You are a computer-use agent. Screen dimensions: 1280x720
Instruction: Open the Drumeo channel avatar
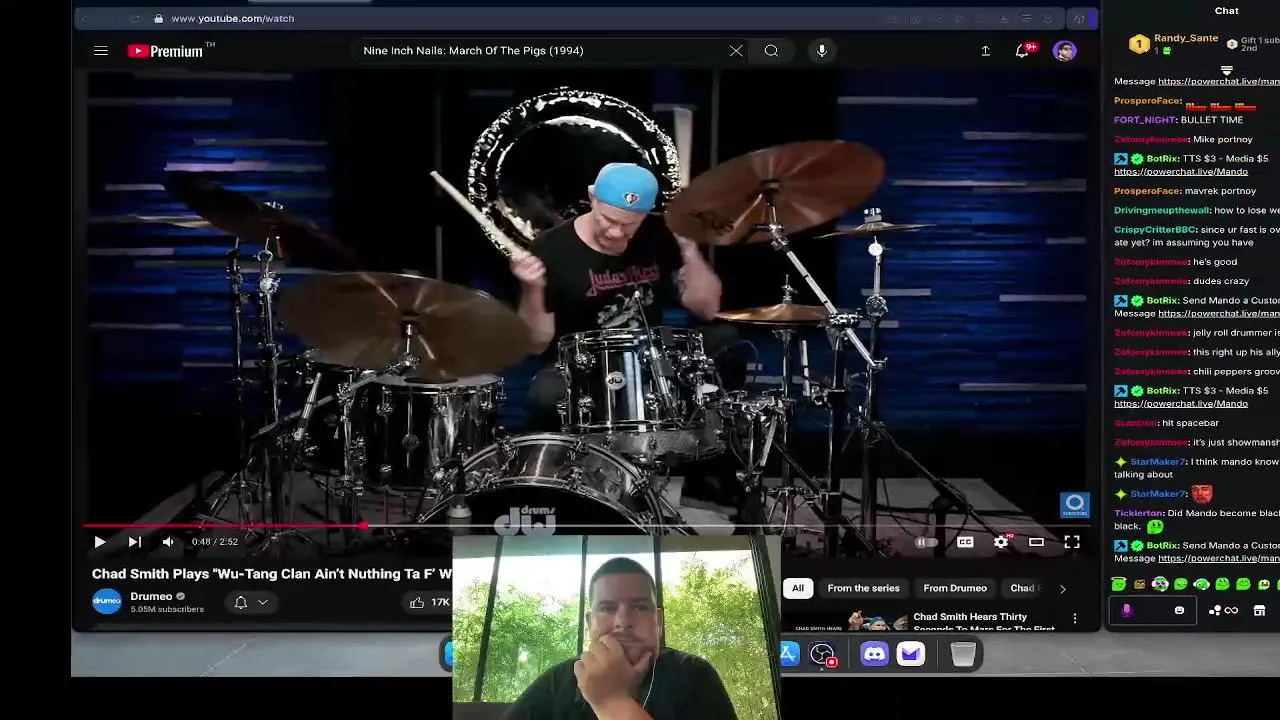107,602
